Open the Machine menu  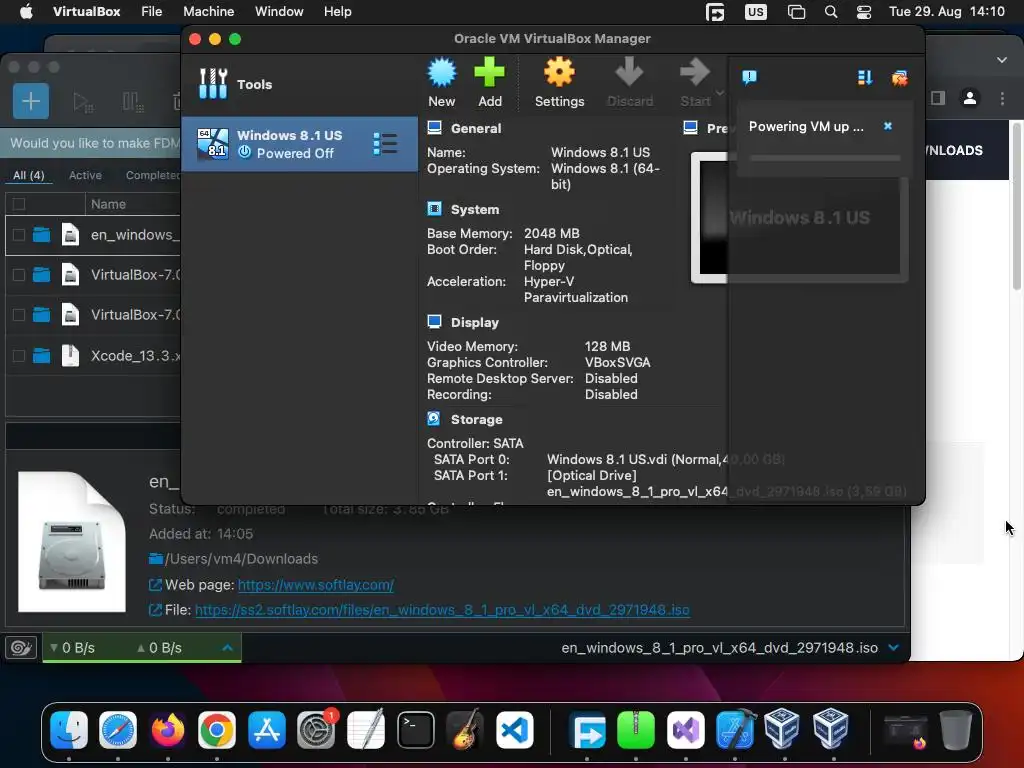coord(208,11)
